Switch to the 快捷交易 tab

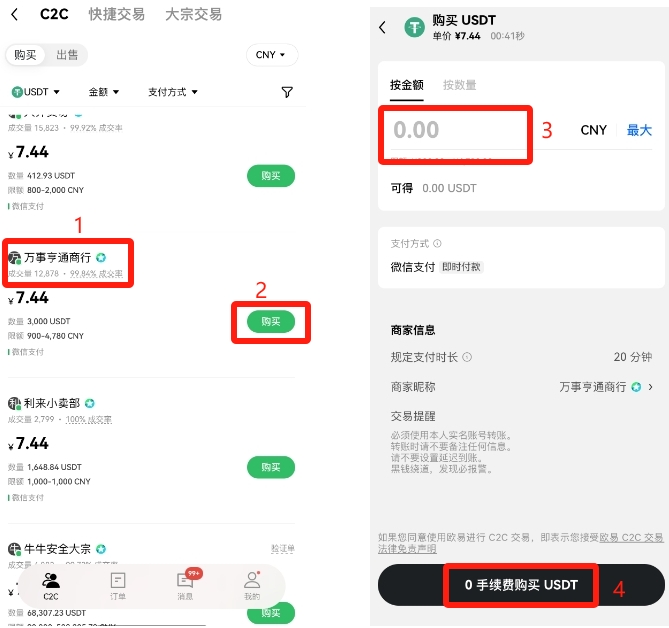[116, 15]
